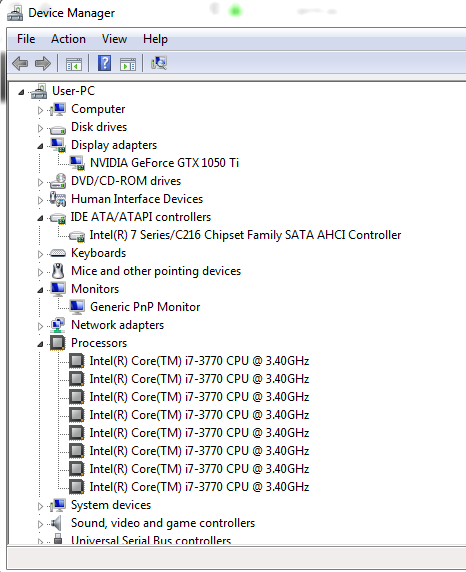The image size is (466, 572).
Task: Click the Show/Hide Action Pane icon
Action: [128, 64]
